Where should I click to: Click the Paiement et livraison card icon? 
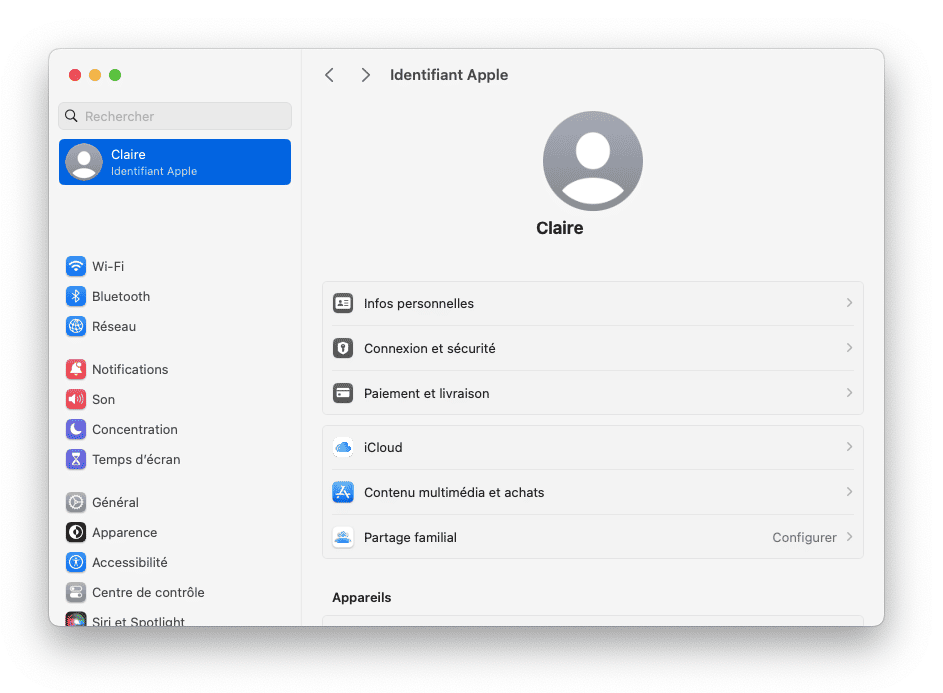(343, 393)
